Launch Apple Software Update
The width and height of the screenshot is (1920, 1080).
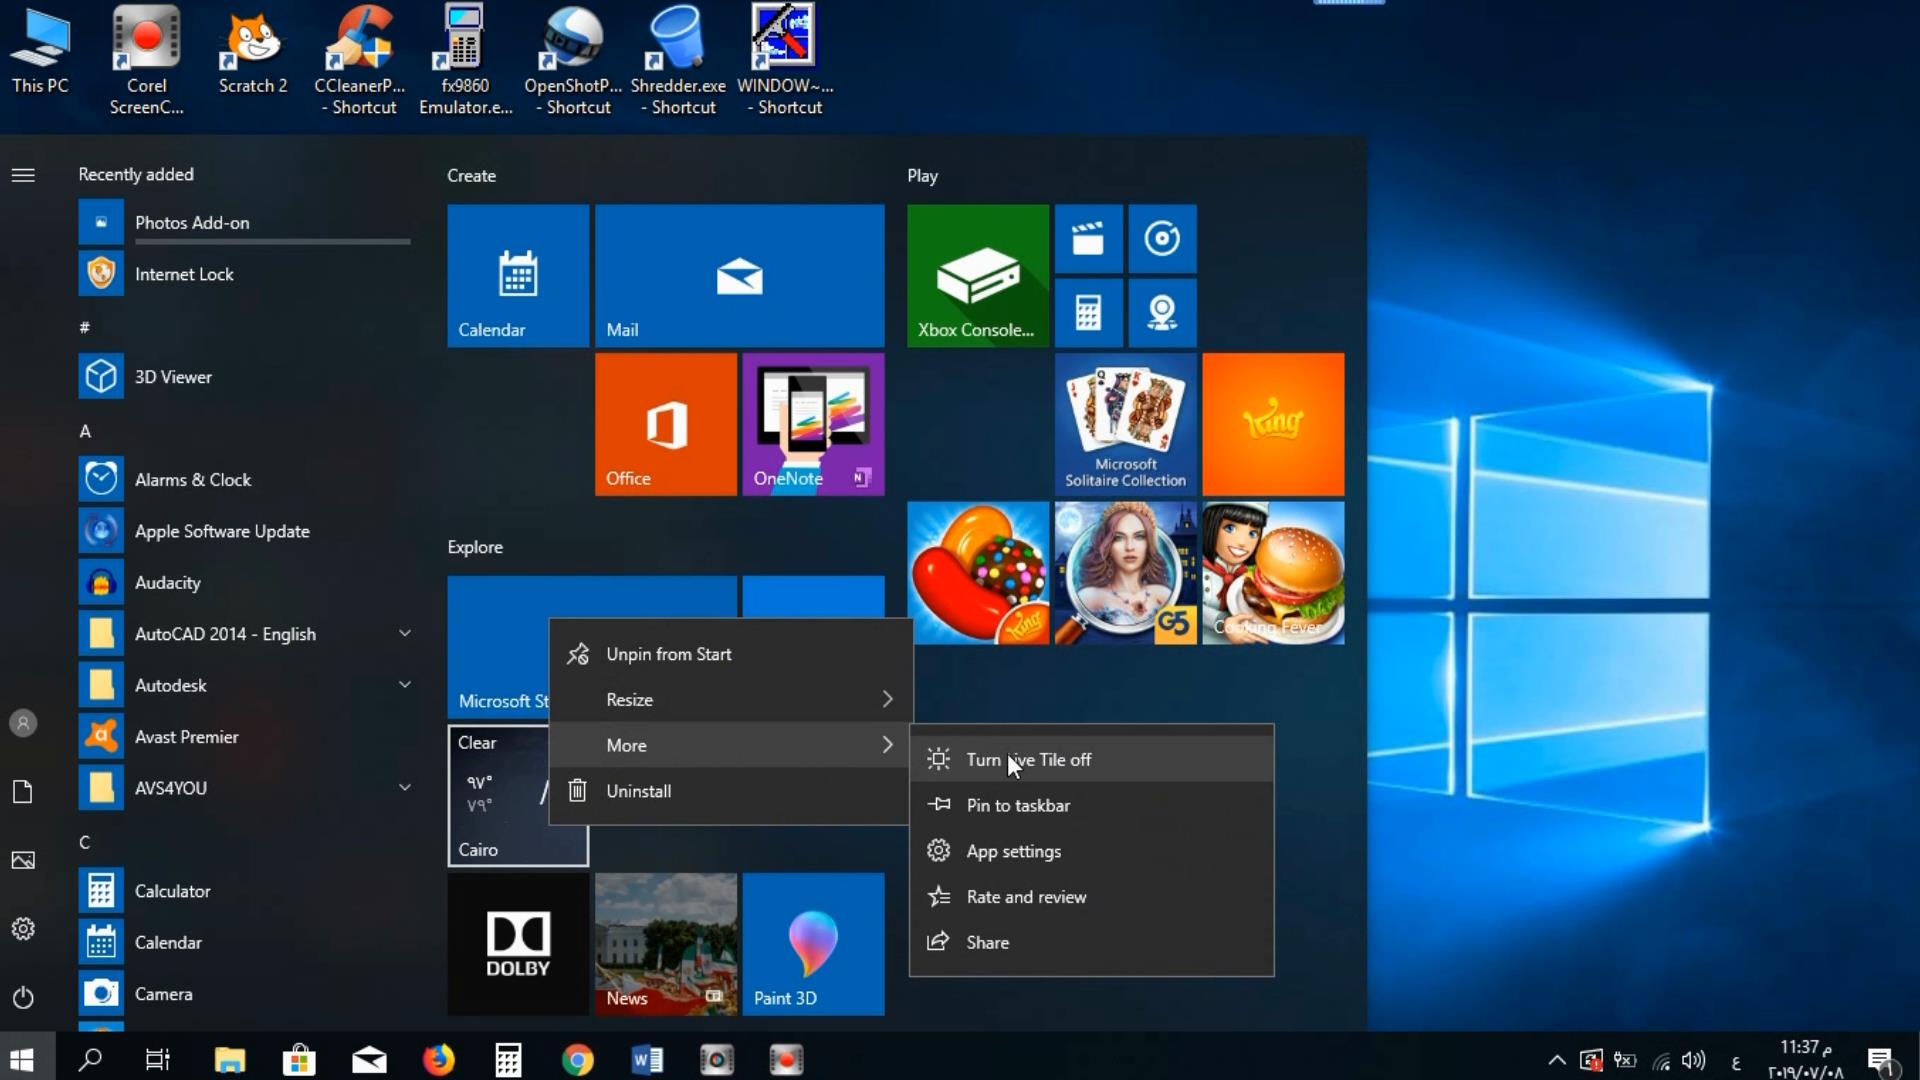(245, 531)
